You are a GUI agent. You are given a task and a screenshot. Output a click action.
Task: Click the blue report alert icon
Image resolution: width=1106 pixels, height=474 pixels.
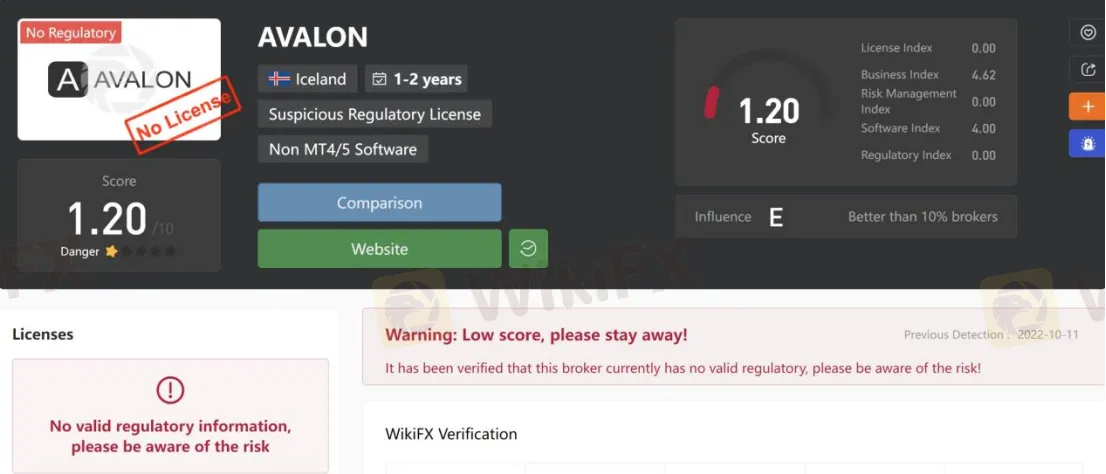click(x=1088, y=143)
